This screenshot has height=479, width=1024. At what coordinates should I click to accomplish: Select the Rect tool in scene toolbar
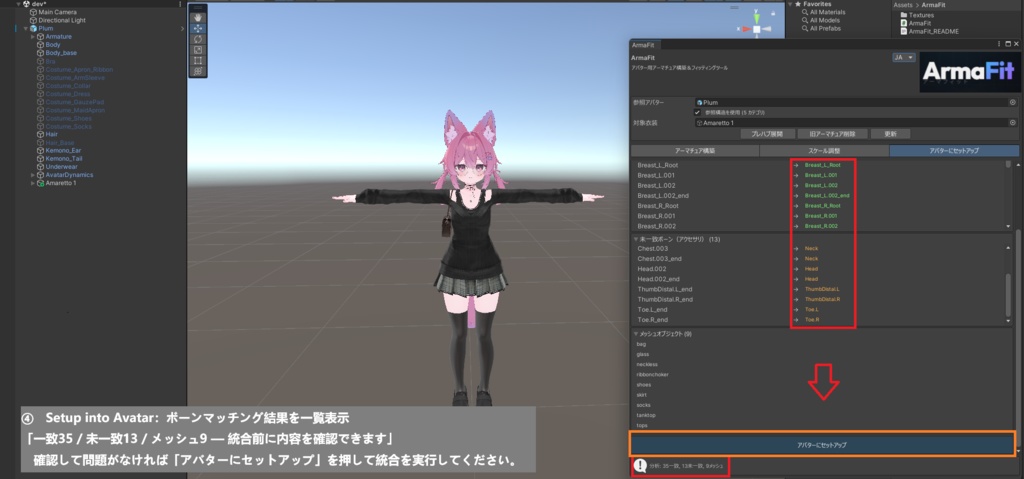[x=199, y=60]
